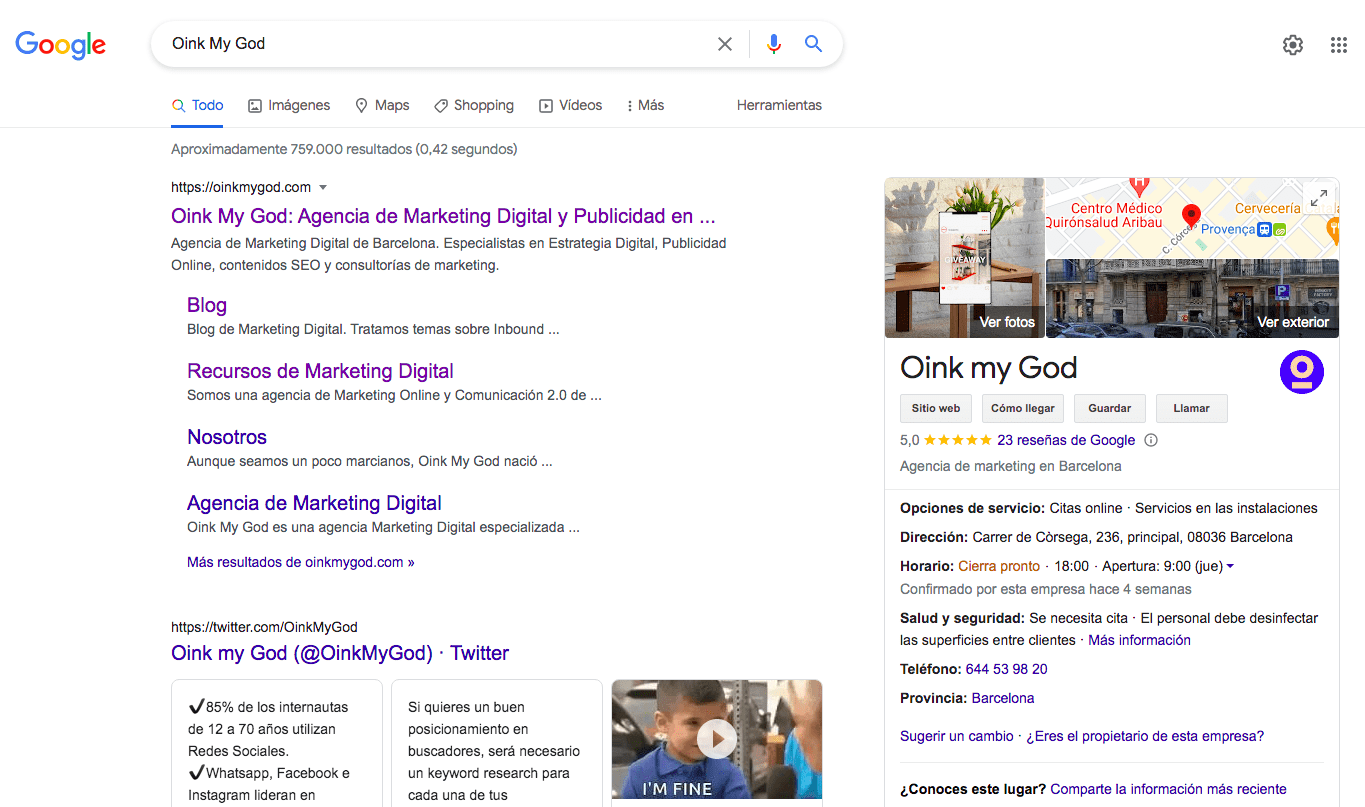The image size is (1365, 807).
Task: Clear the search box with X icon
Action: [725, 44]
